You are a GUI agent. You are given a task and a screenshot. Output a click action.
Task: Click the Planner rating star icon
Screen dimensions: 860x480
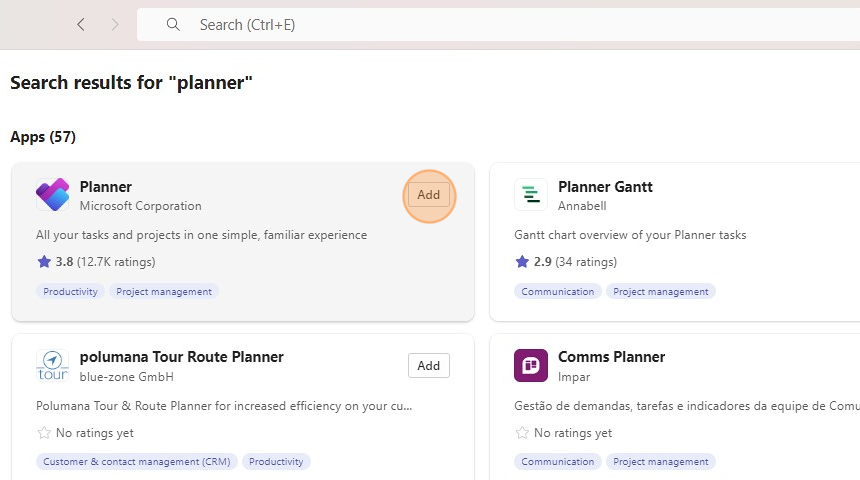click(x=44, y=262)
